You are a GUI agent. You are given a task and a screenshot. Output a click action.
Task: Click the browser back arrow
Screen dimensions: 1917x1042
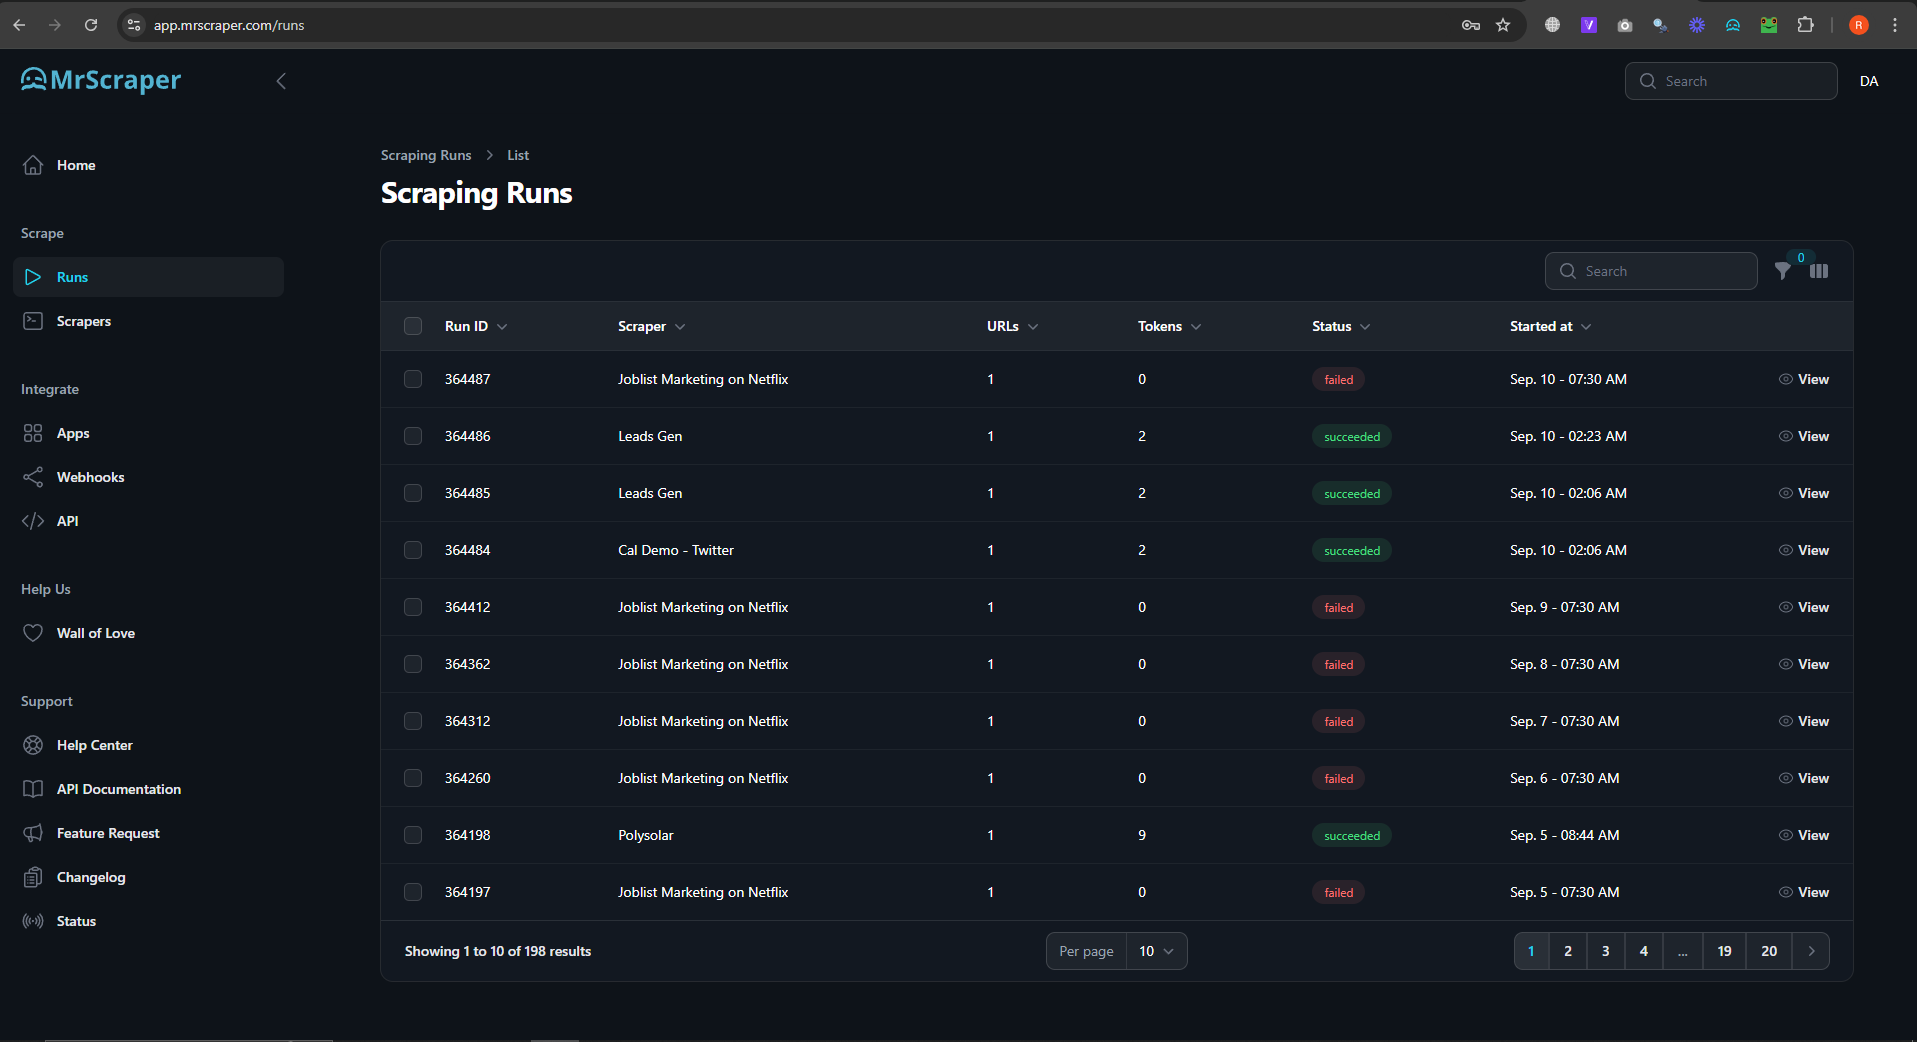click(19, 25)
